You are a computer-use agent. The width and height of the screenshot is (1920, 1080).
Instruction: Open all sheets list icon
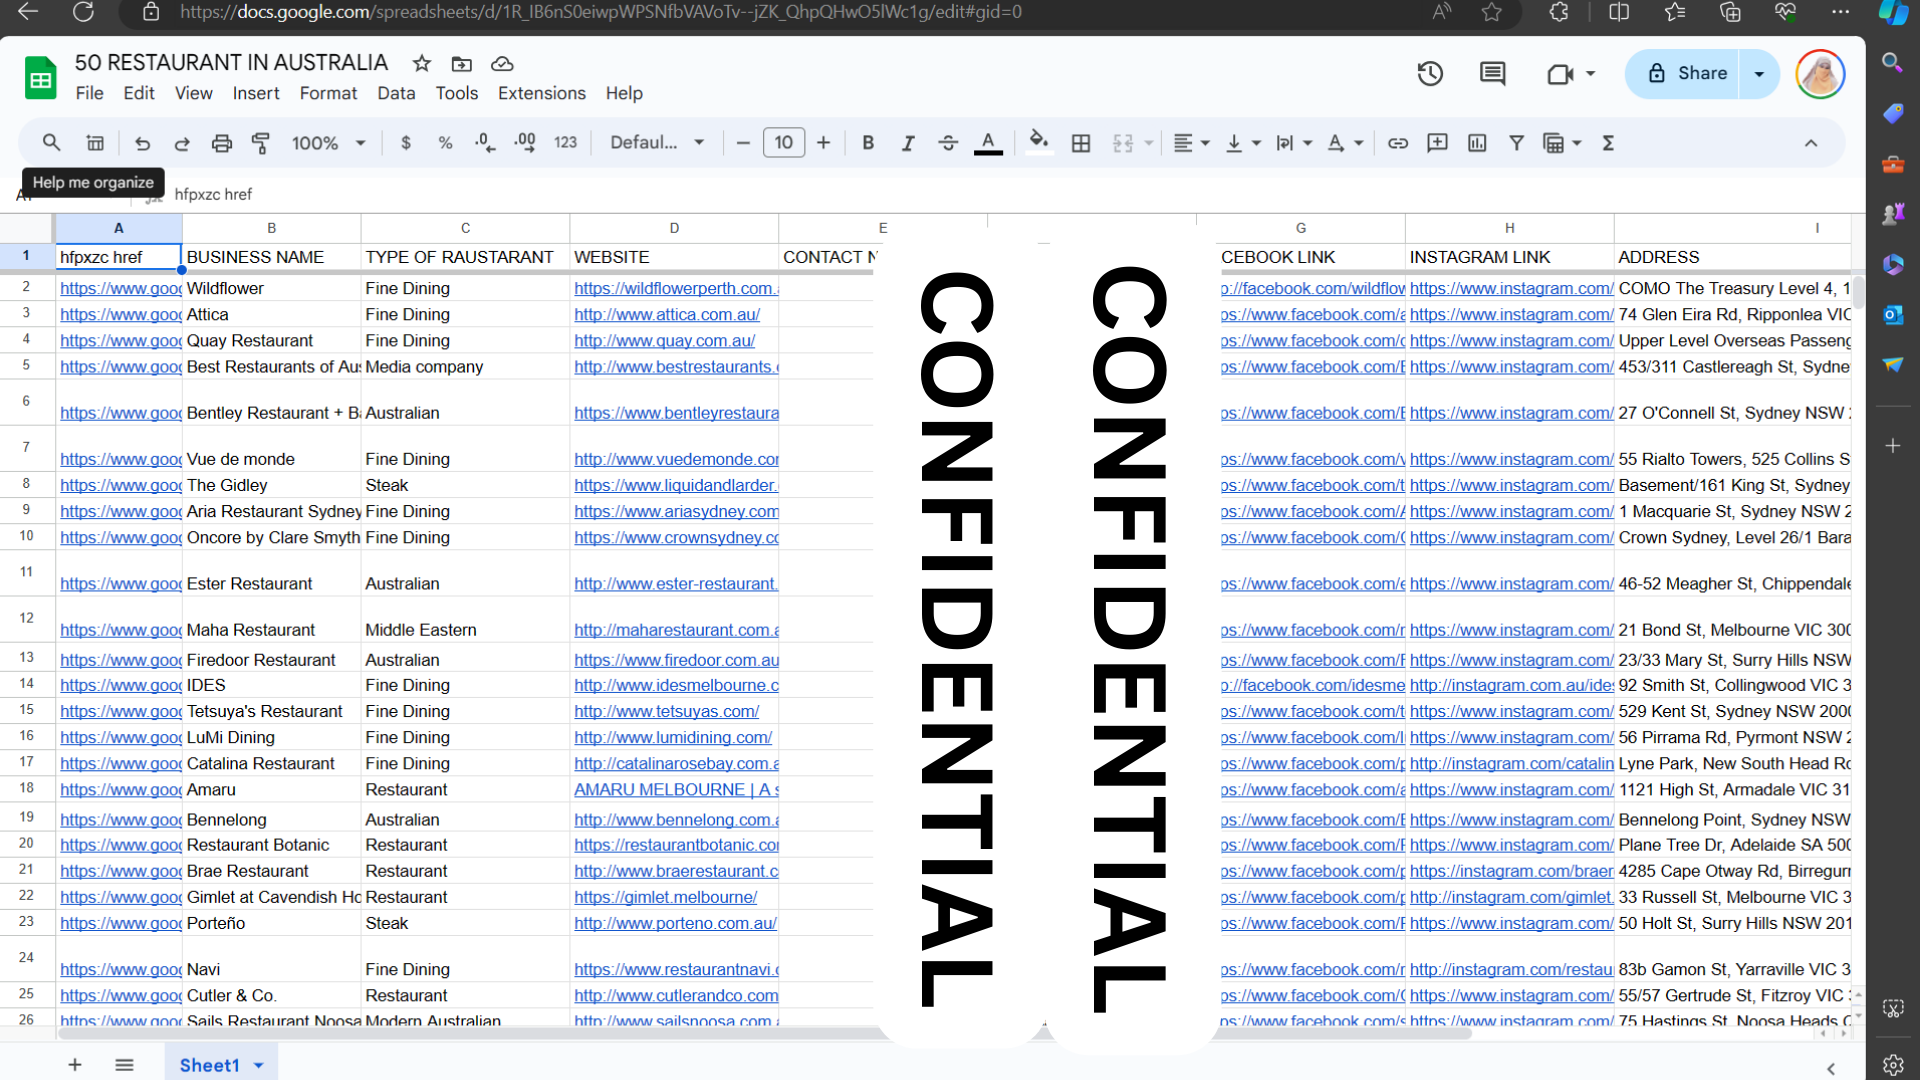click(124, 1065)
